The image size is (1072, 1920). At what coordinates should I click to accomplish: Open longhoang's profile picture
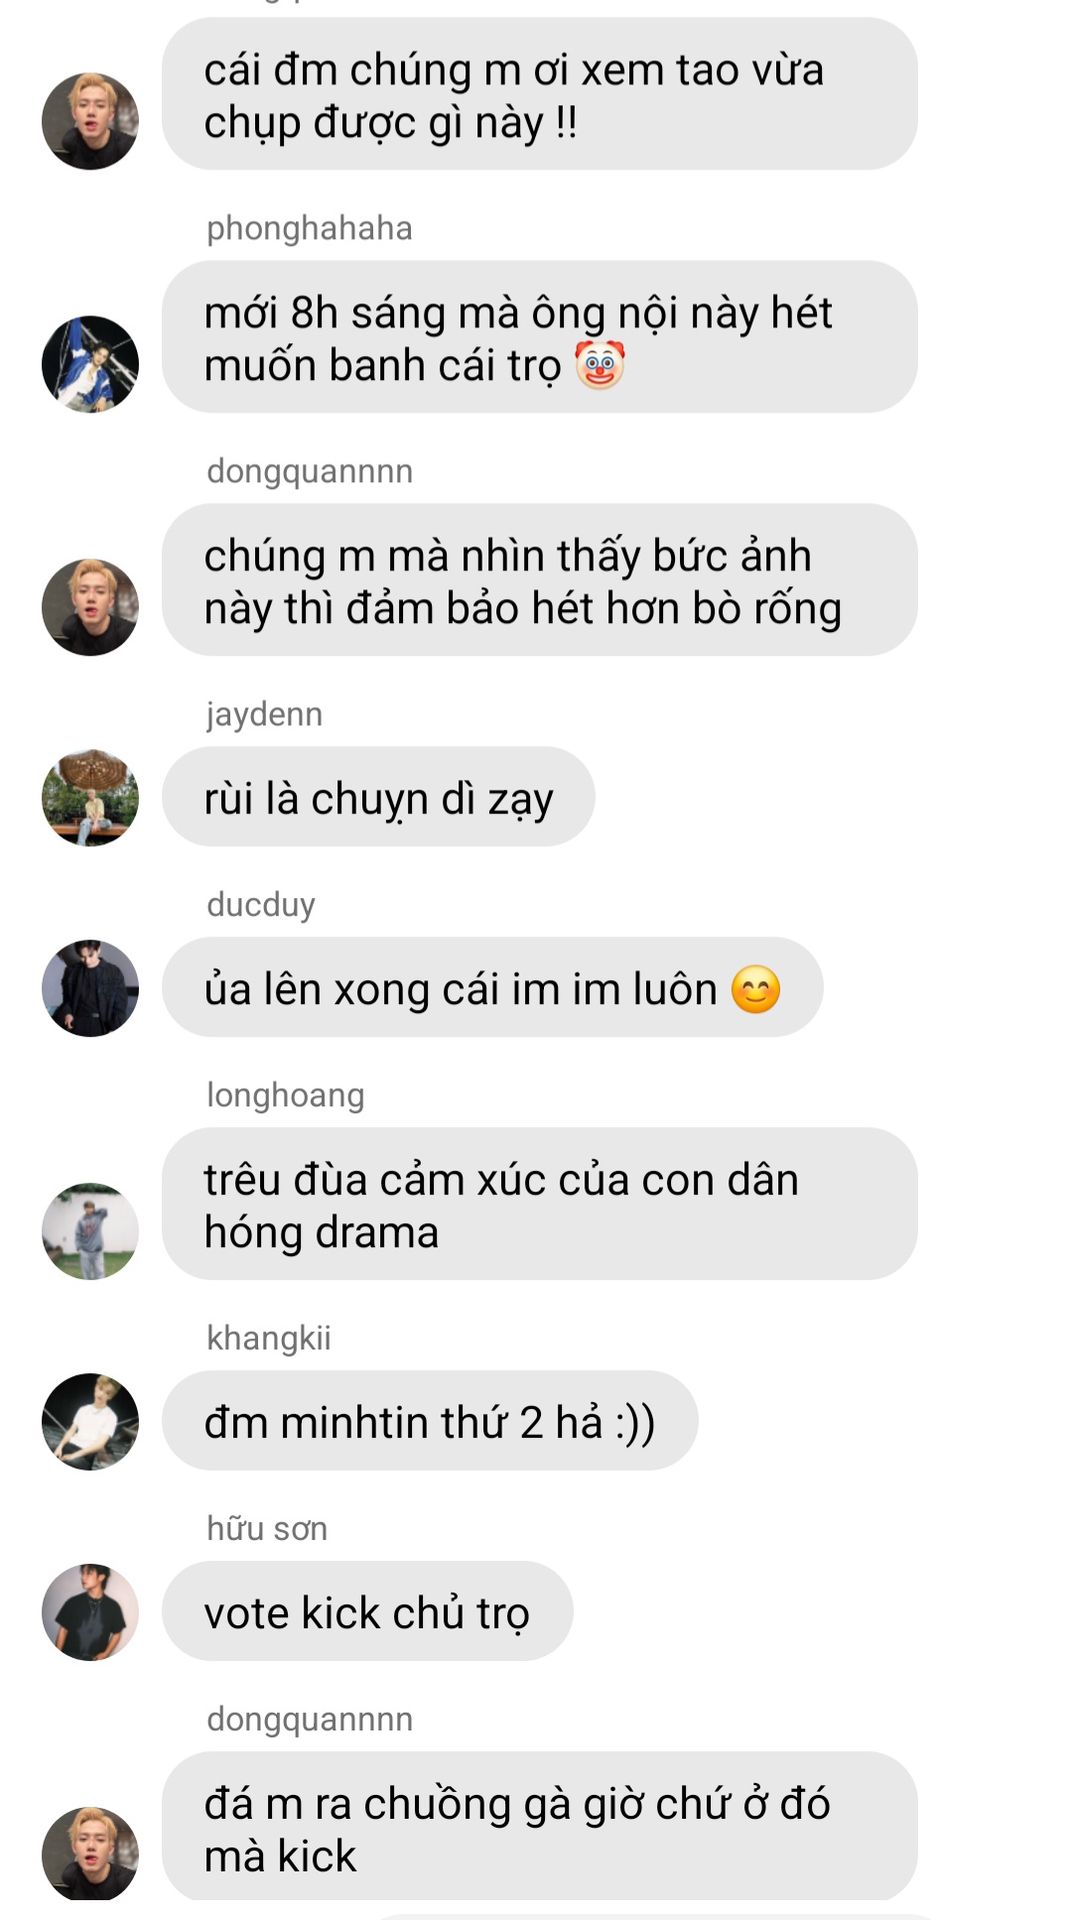pos(90,1231)
